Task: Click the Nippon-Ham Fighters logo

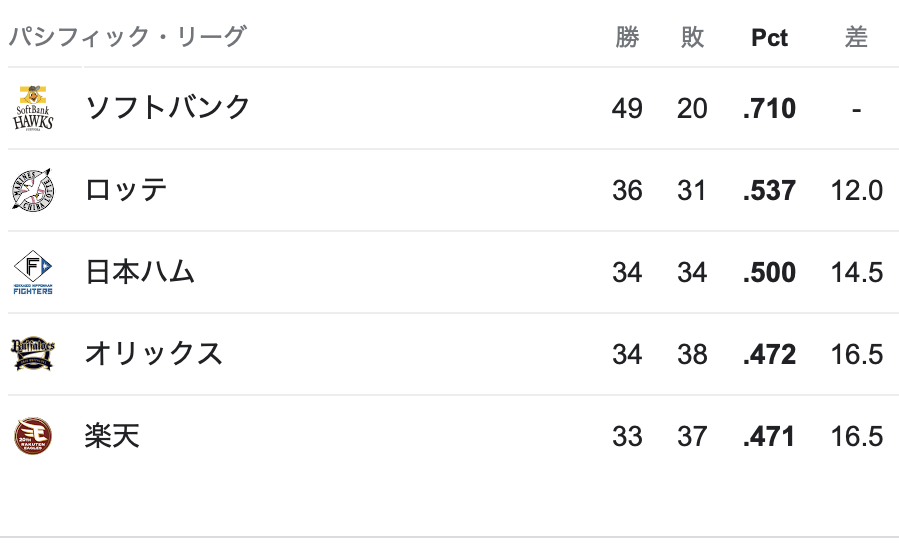Action: pyautogui.click(x=33, y=272)
